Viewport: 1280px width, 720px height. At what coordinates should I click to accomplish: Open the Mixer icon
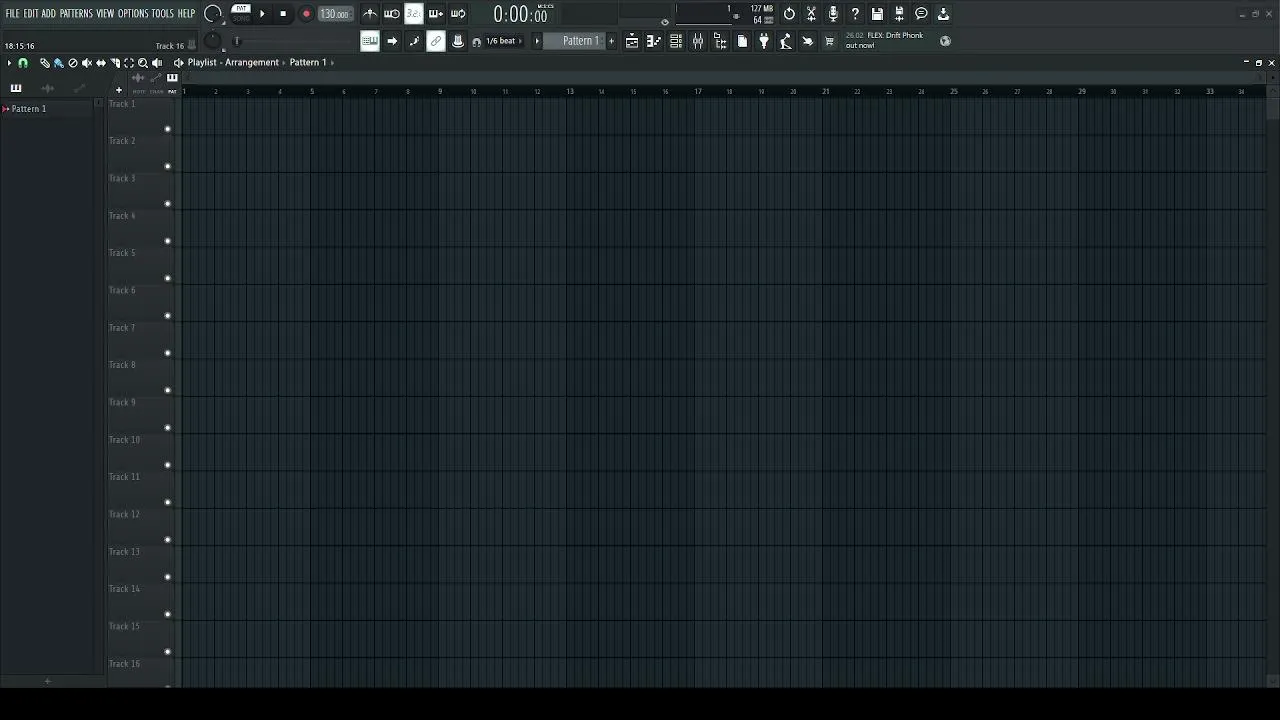[698, 41]
